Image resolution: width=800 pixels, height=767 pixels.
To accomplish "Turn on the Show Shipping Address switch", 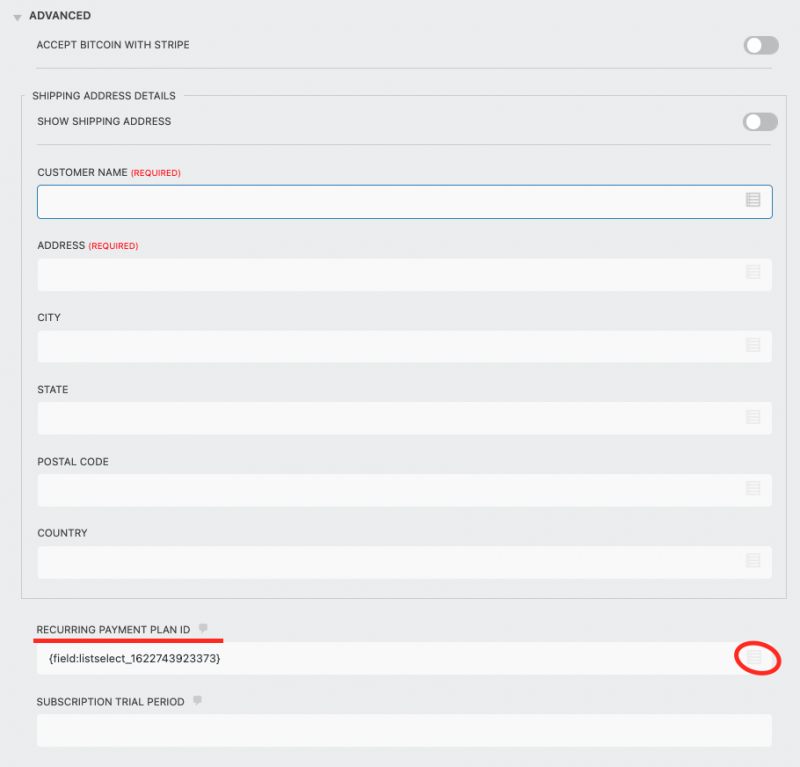I will pos(760,121).
